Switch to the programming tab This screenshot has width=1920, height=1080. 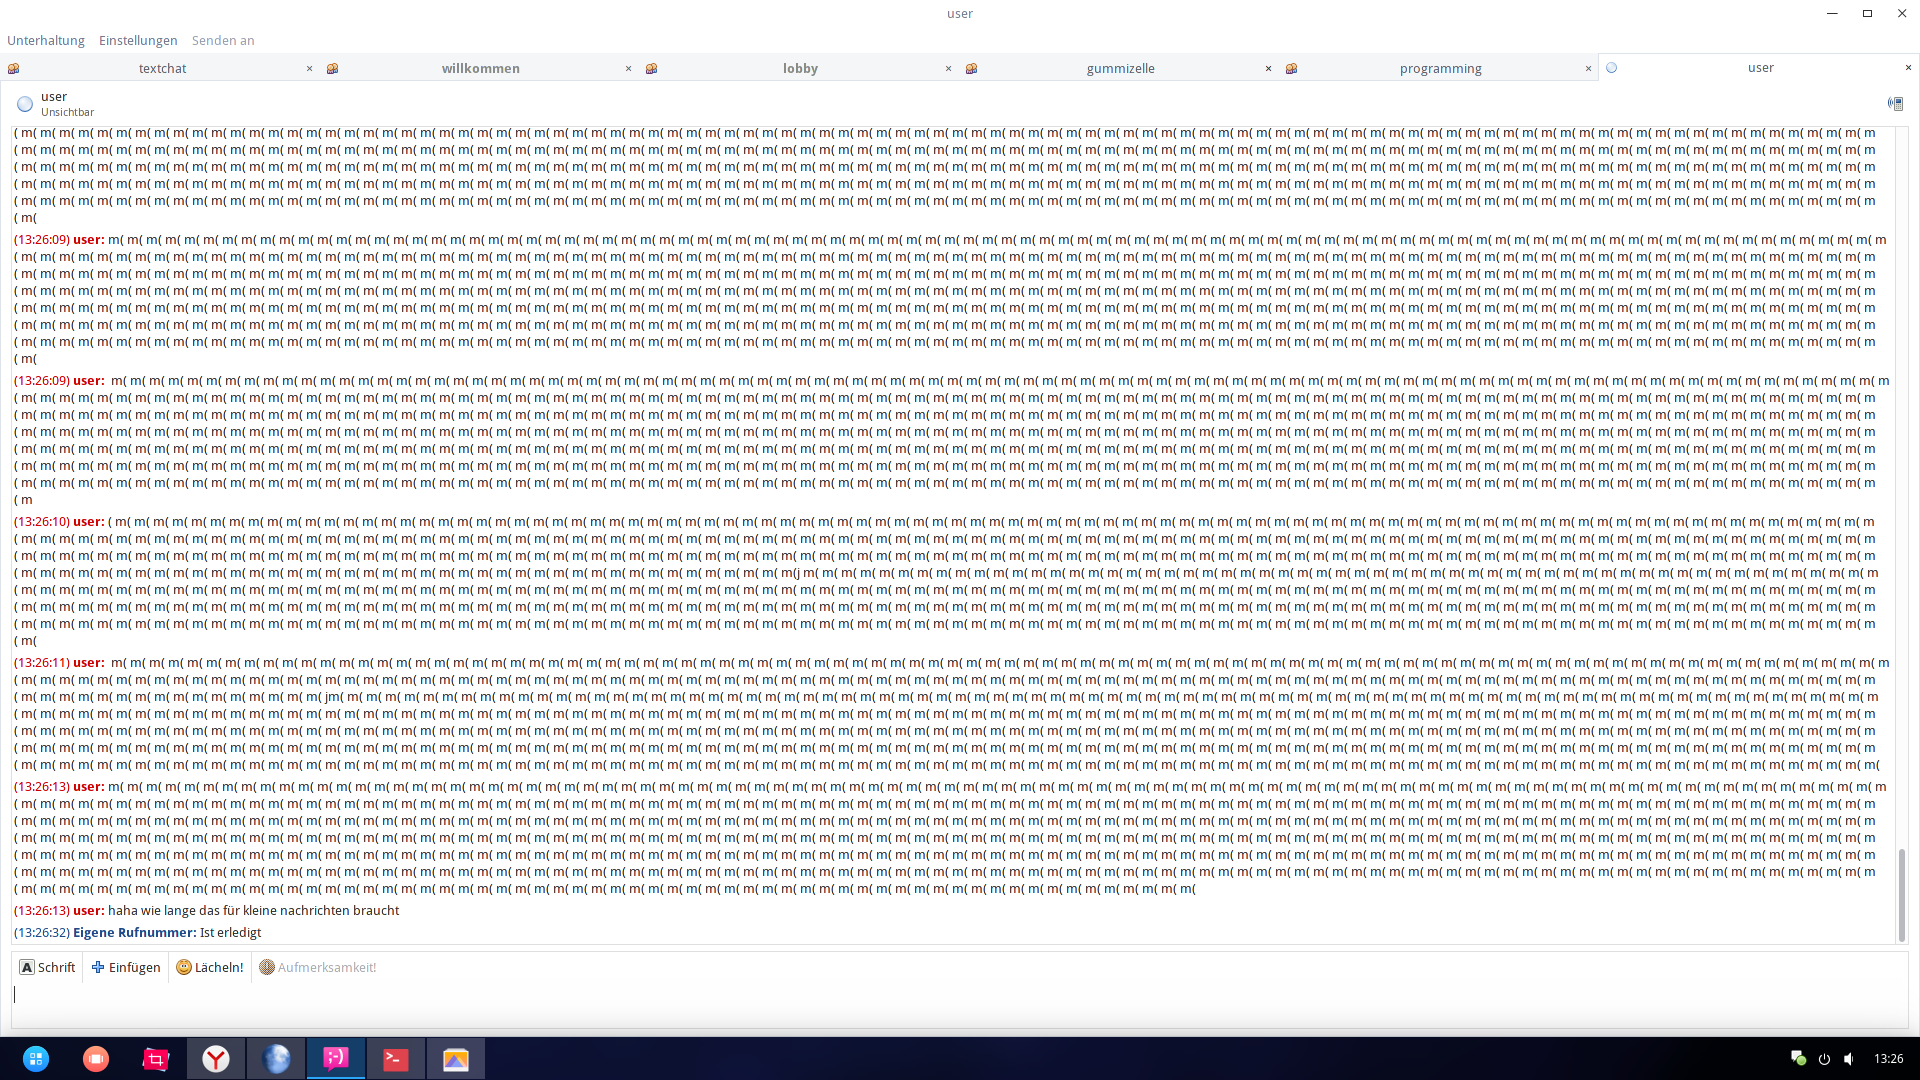click(x=1440, y=68)
